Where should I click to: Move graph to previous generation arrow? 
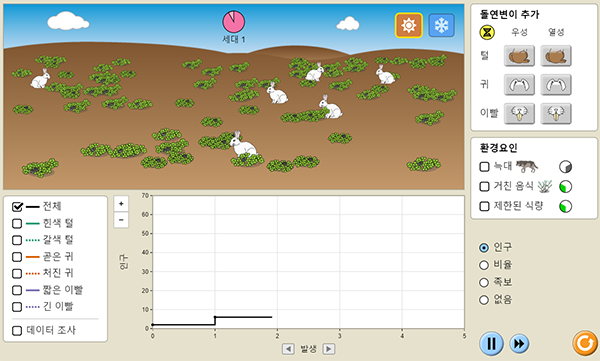coord(288,349)
